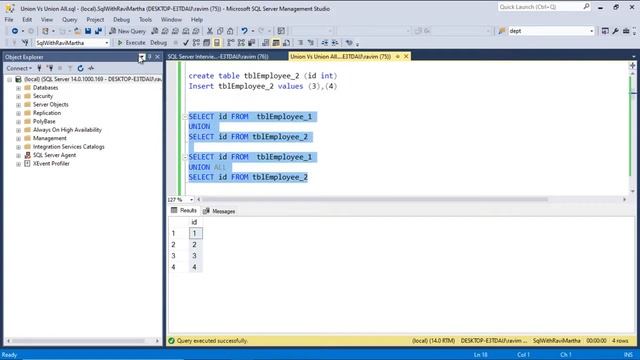Open the Properties wrench icon
640x360 pixels.
pyautogui.click(x=615, y=31)
